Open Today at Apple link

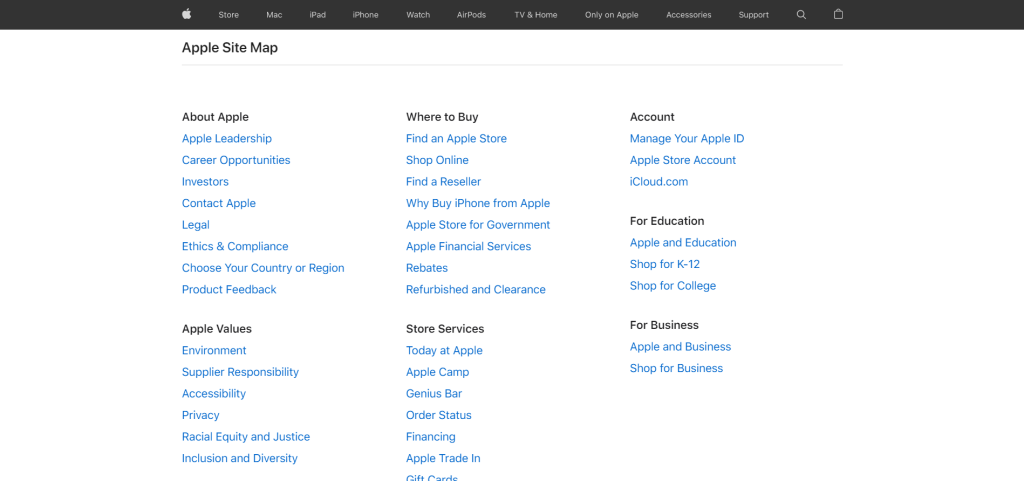click(444, 350)
